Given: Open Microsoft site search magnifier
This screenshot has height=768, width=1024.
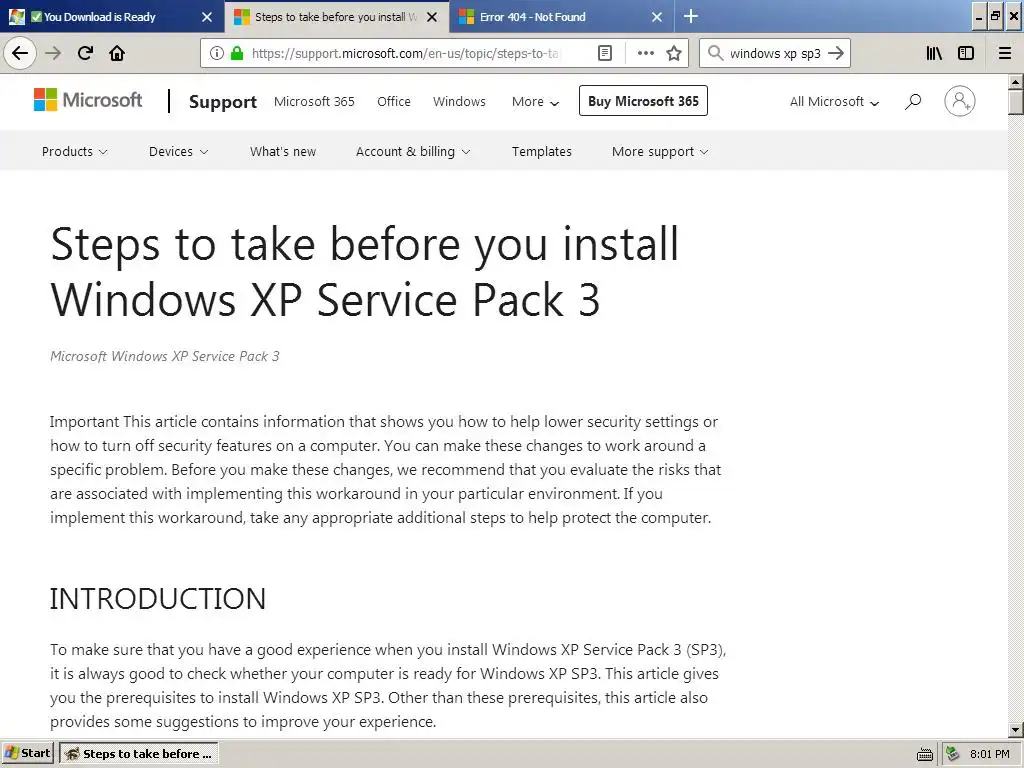Looking at the screenshot, I should point(913,101).
